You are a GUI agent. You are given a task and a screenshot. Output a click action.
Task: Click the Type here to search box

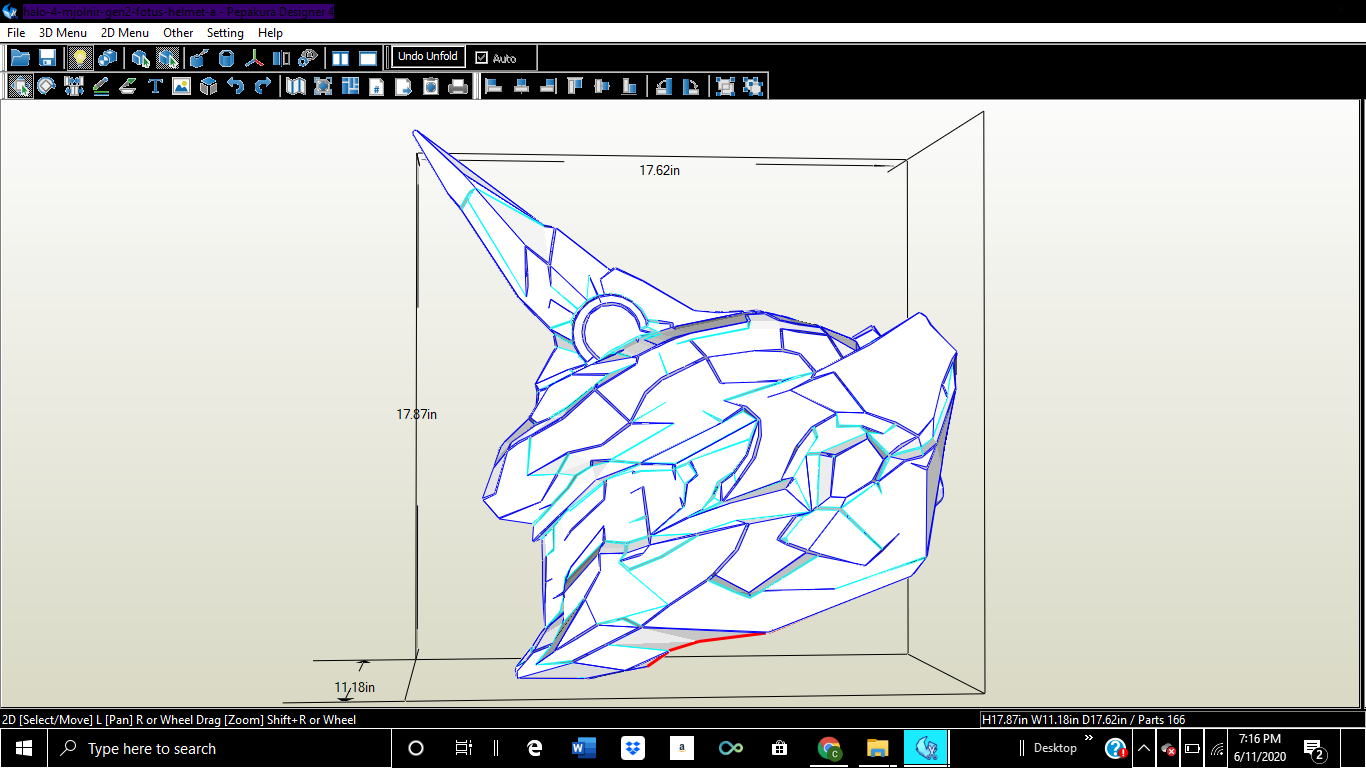[x=220, y=748]
